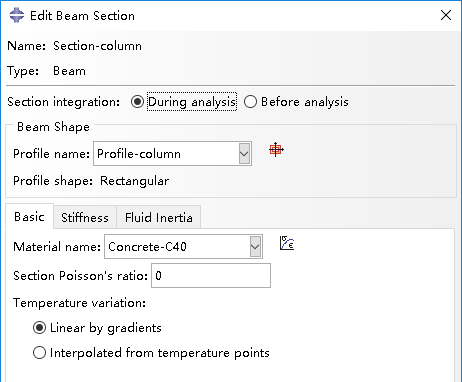Screen dimensions: 462x382
Task: Open the create material stress-strain icon
Action: (x=287, y=243)
